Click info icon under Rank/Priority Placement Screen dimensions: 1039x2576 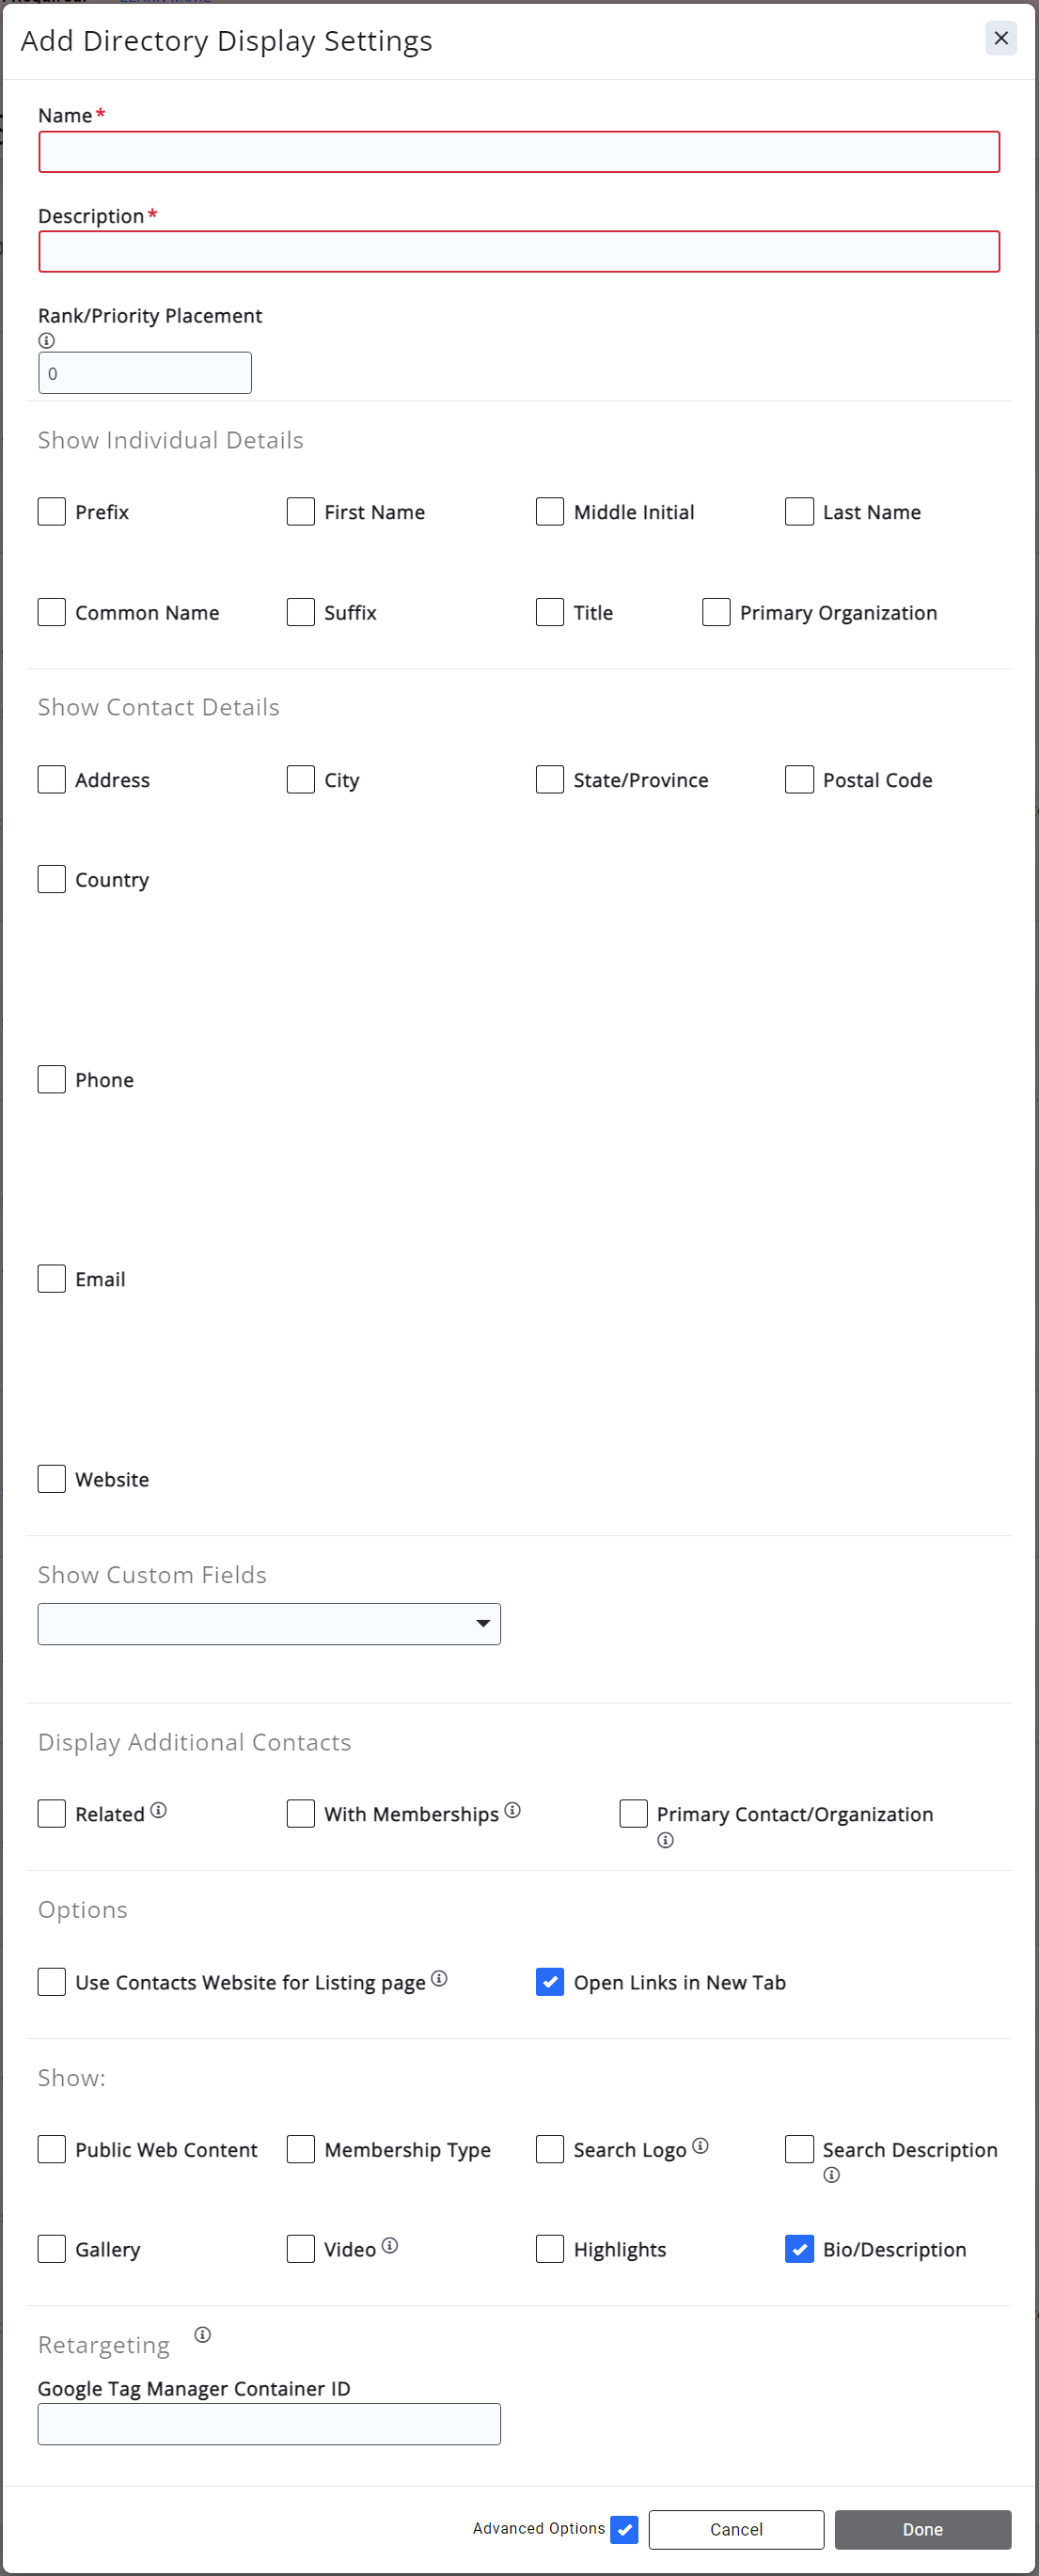[x=46, y=340]
